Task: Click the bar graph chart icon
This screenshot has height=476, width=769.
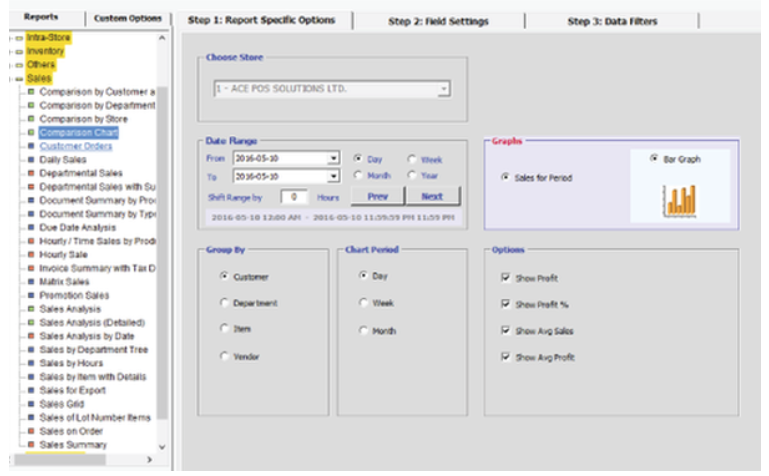Action: (679, 201)
